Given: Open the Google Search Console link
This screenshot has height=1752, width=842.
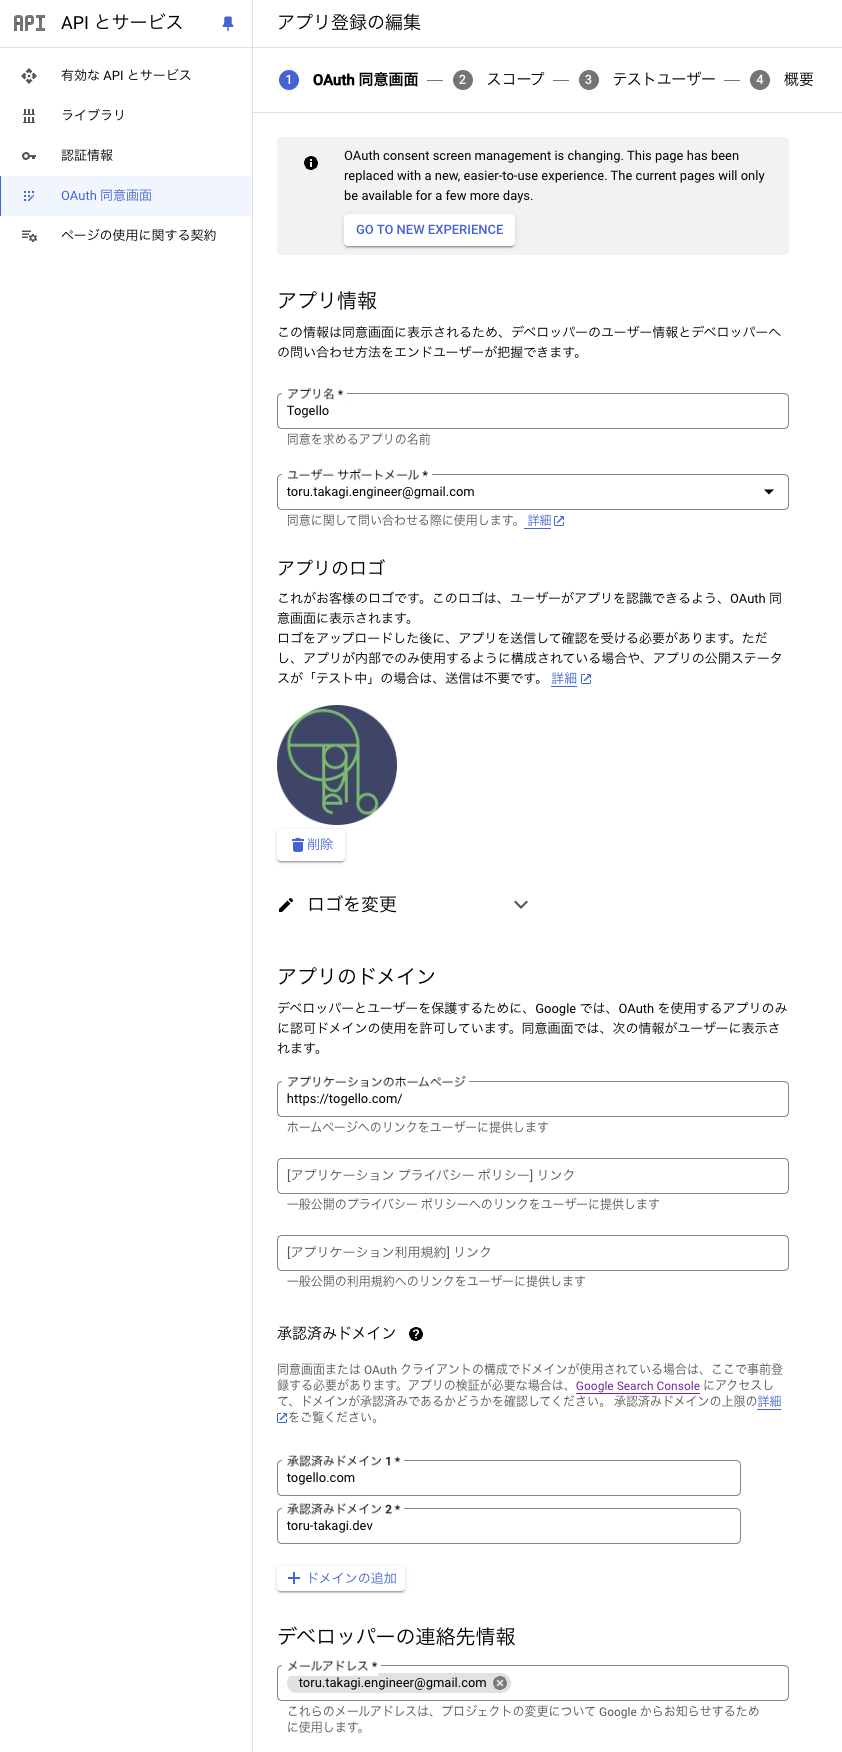Looking at the screenshot, I should point(638,1386).
